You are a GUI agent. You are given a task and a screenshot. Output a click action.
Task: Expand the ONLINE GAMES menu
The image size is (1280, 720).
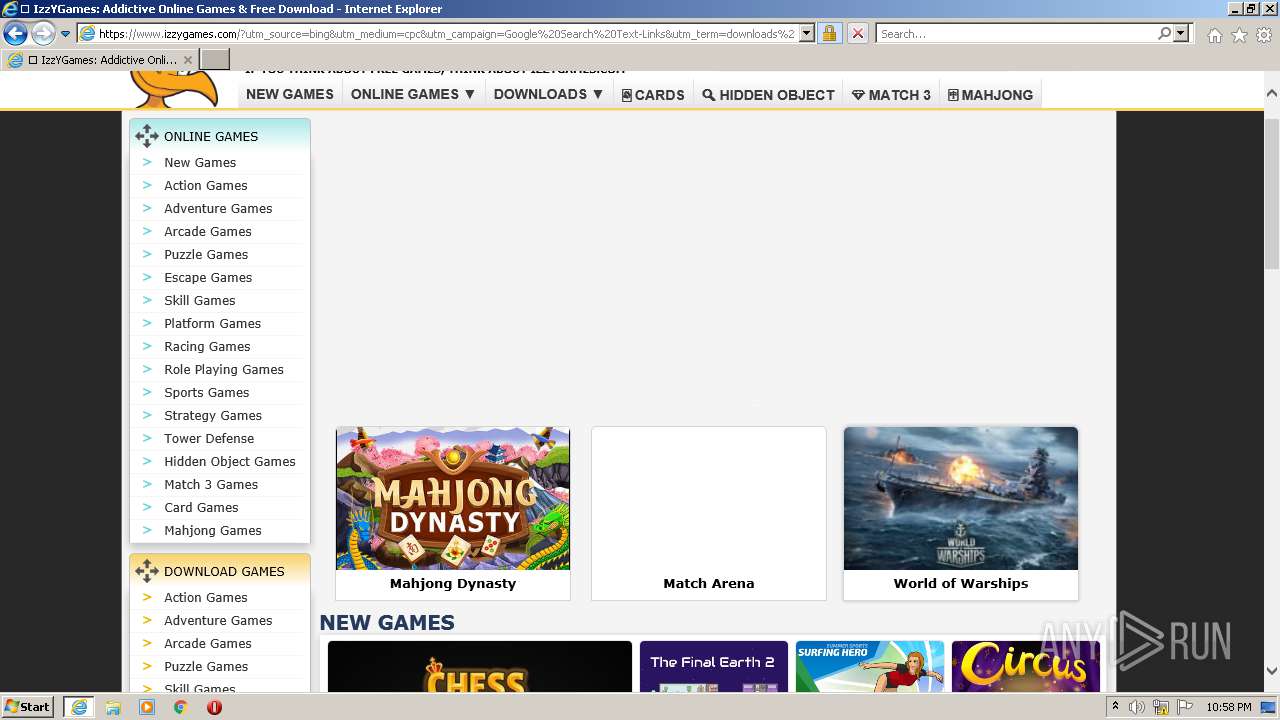413,94
